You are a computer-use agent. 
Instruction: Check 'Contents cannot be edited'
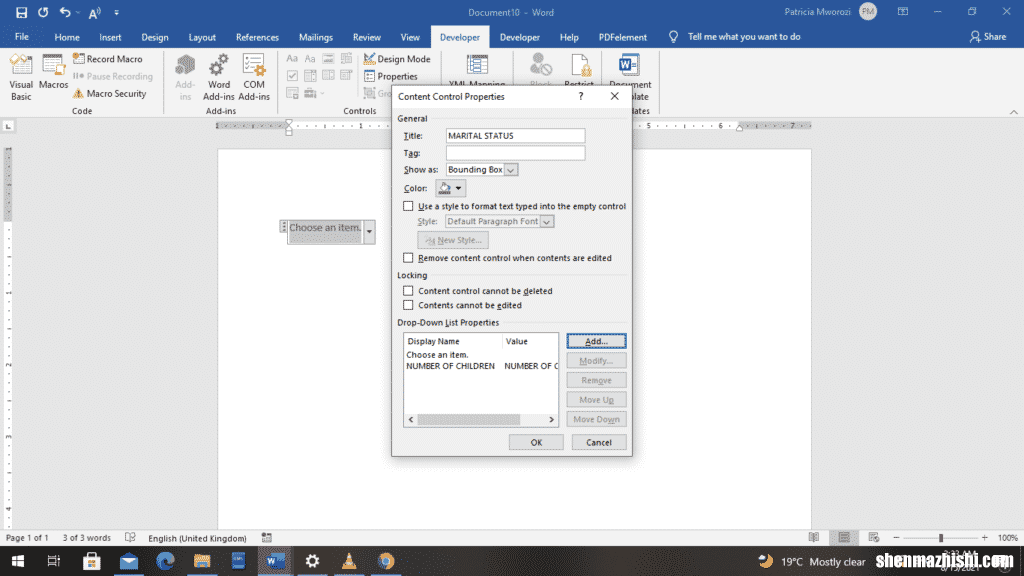(408, 305)
